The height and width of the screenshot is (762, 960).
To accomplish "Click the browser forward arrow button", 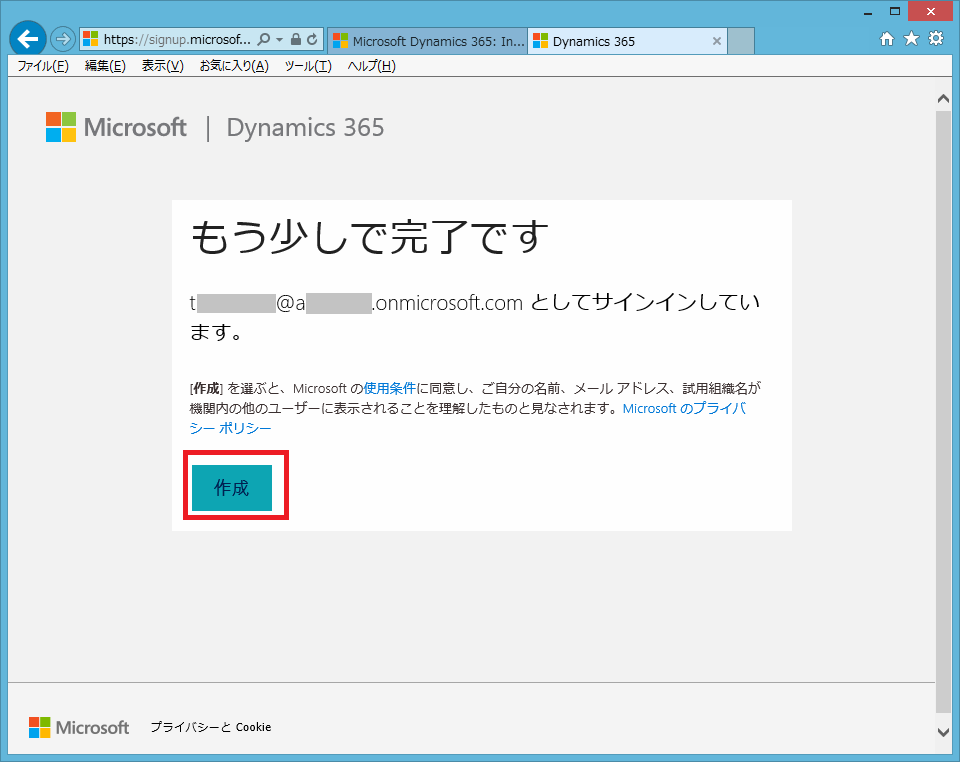I will pos(62,40).
